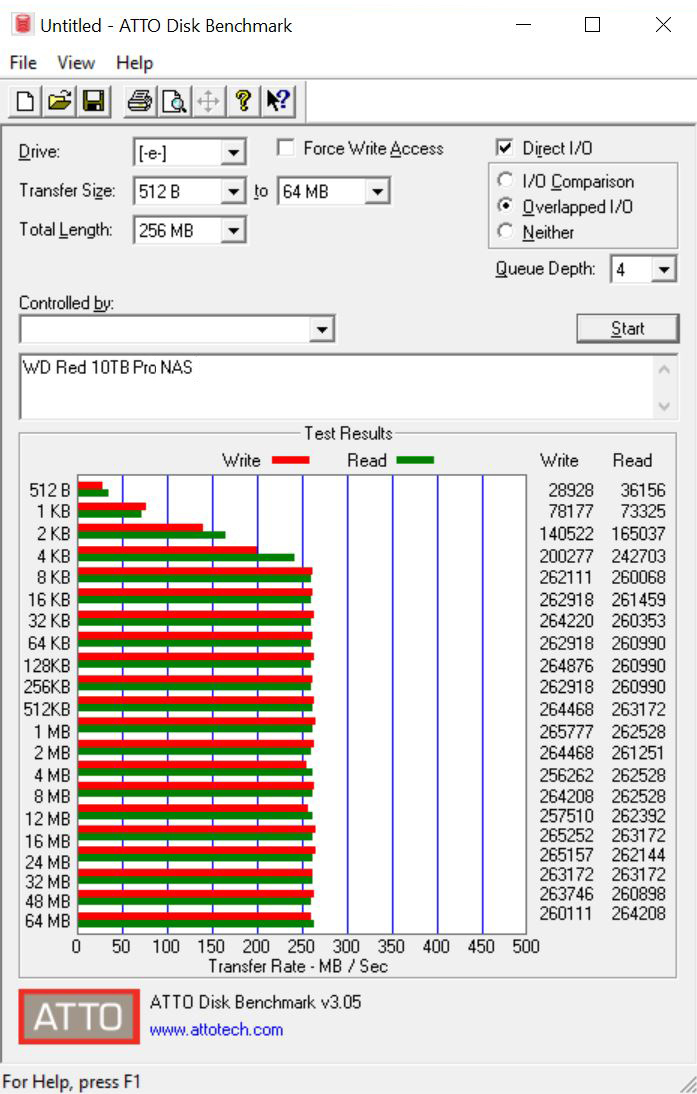
Task: Select the I/O Comparison radio button
Action: (x=505, y=181)
